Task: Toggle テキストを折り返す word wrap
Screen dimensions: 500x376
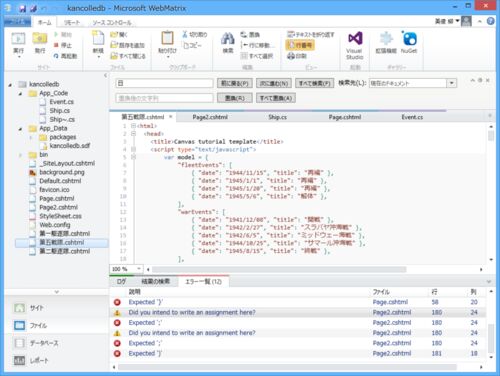Action: pos(311,34)
